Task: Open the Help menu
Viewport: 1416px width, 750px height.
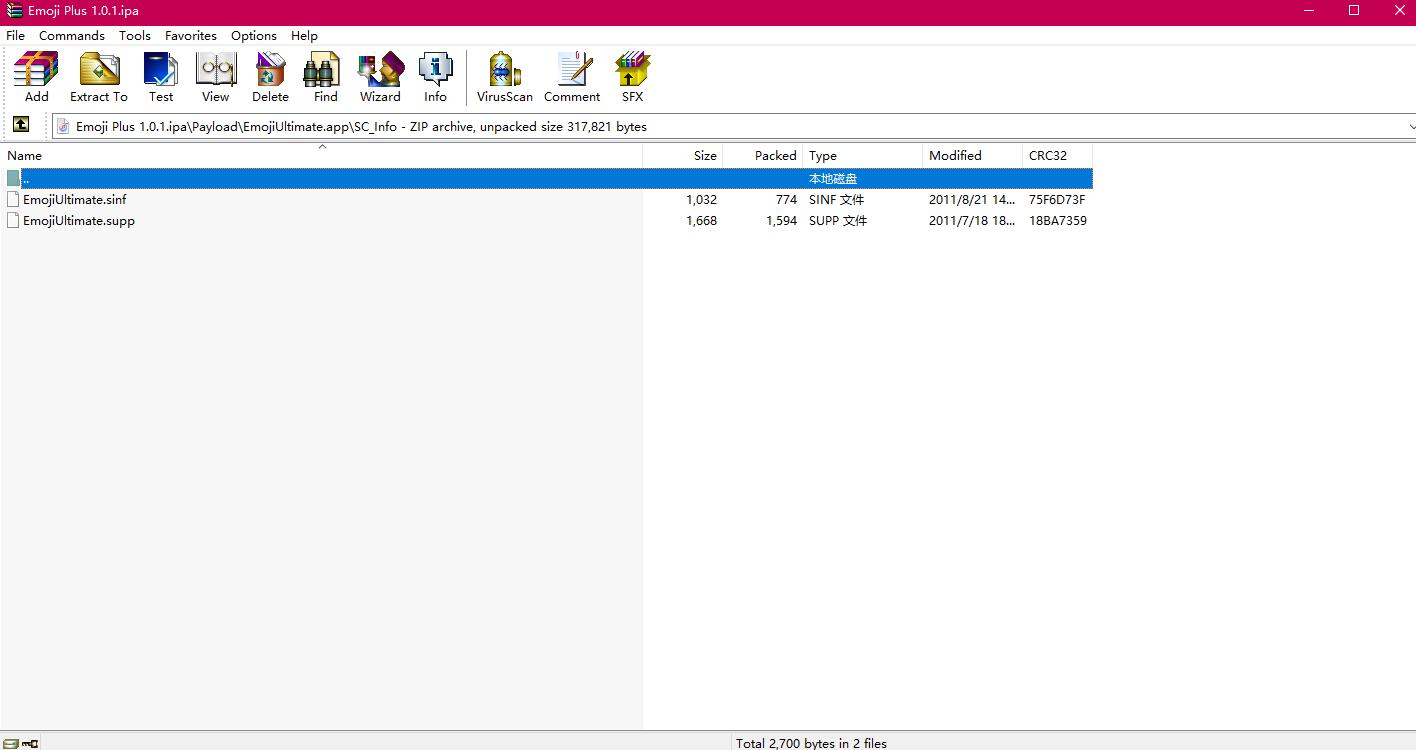Action: tap(304, 35)
